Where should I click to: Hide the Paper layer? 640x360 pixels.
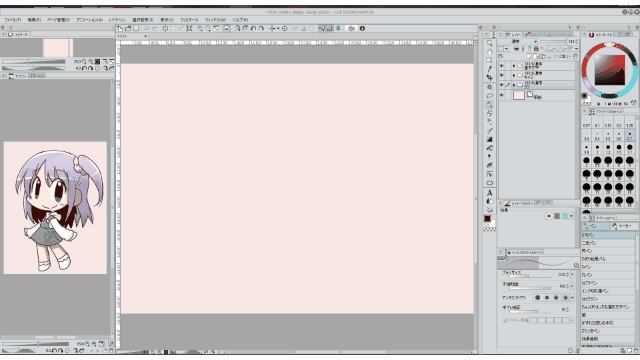pyautogui.click(x=502, y=96)
